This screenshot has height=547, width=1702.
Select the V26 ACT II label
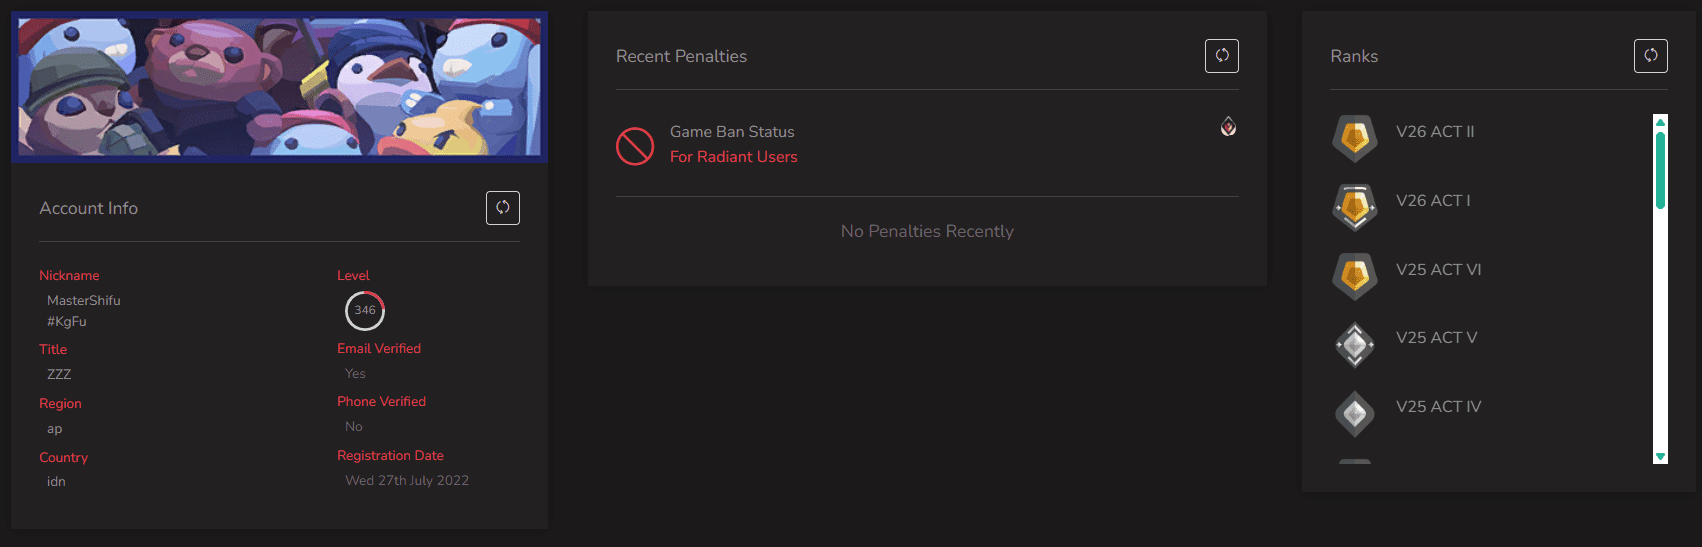pyautogui.click(x=1435, y=132)
